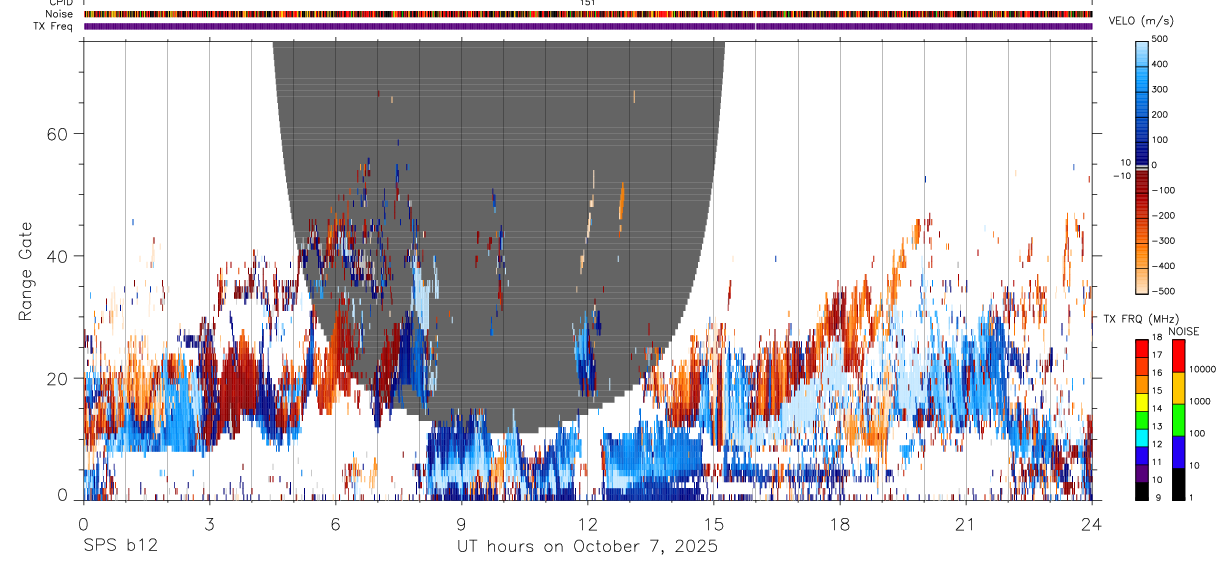This screenshot has height=567, width=1228.
Task: Click the 17 label on TX FRQ scale
Action: pos(1158,355)
